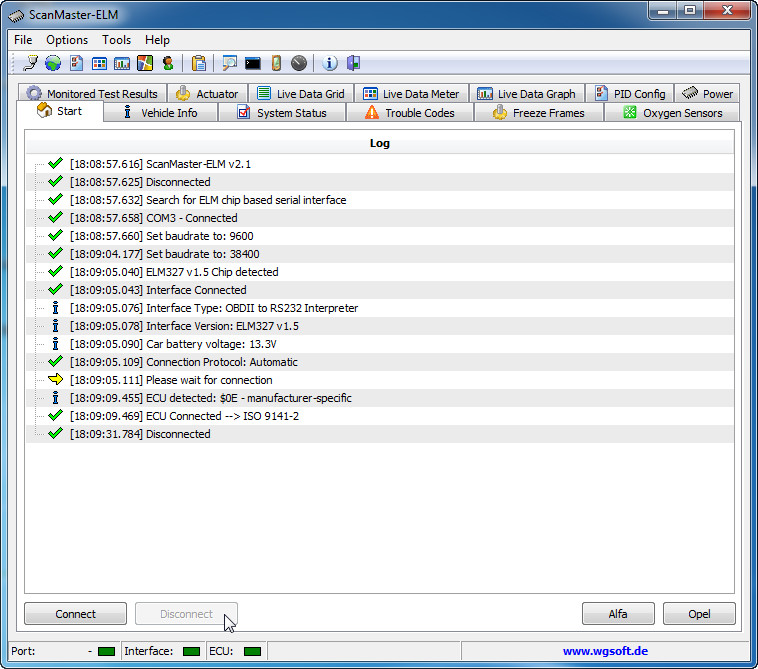The image size is (758, 669).
Task: Go to the Vehicle Info tab
Action: click(x=160, y=113)
